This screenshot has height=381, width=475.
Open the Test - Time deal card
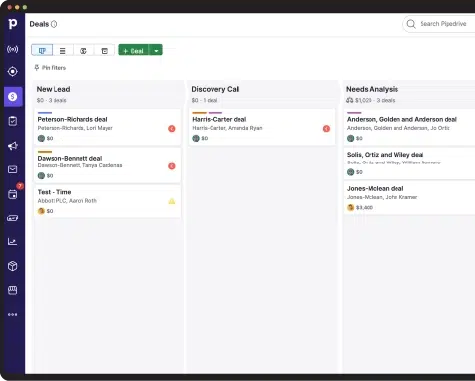point(107,201)
